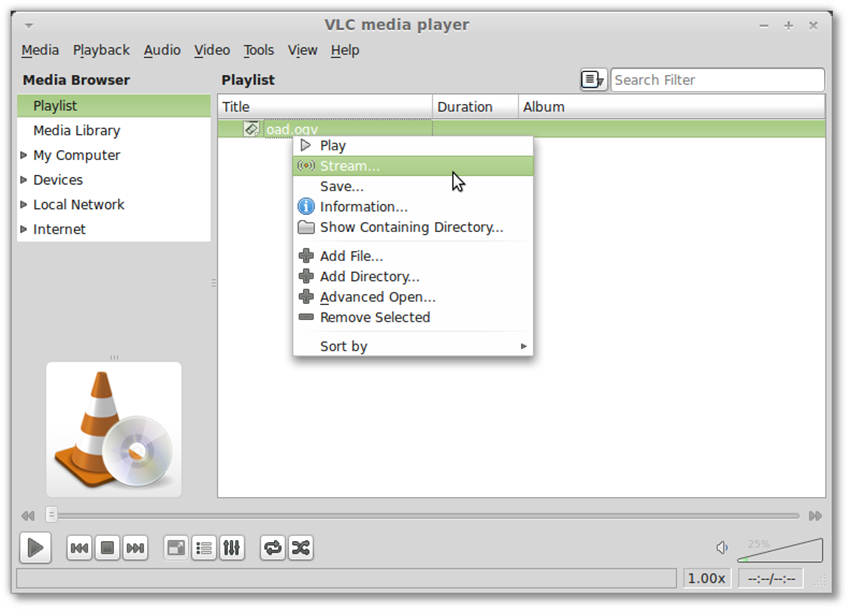The image size is (850, 611).
Task: Toggle the playlist view button
Action: [204, 548]
